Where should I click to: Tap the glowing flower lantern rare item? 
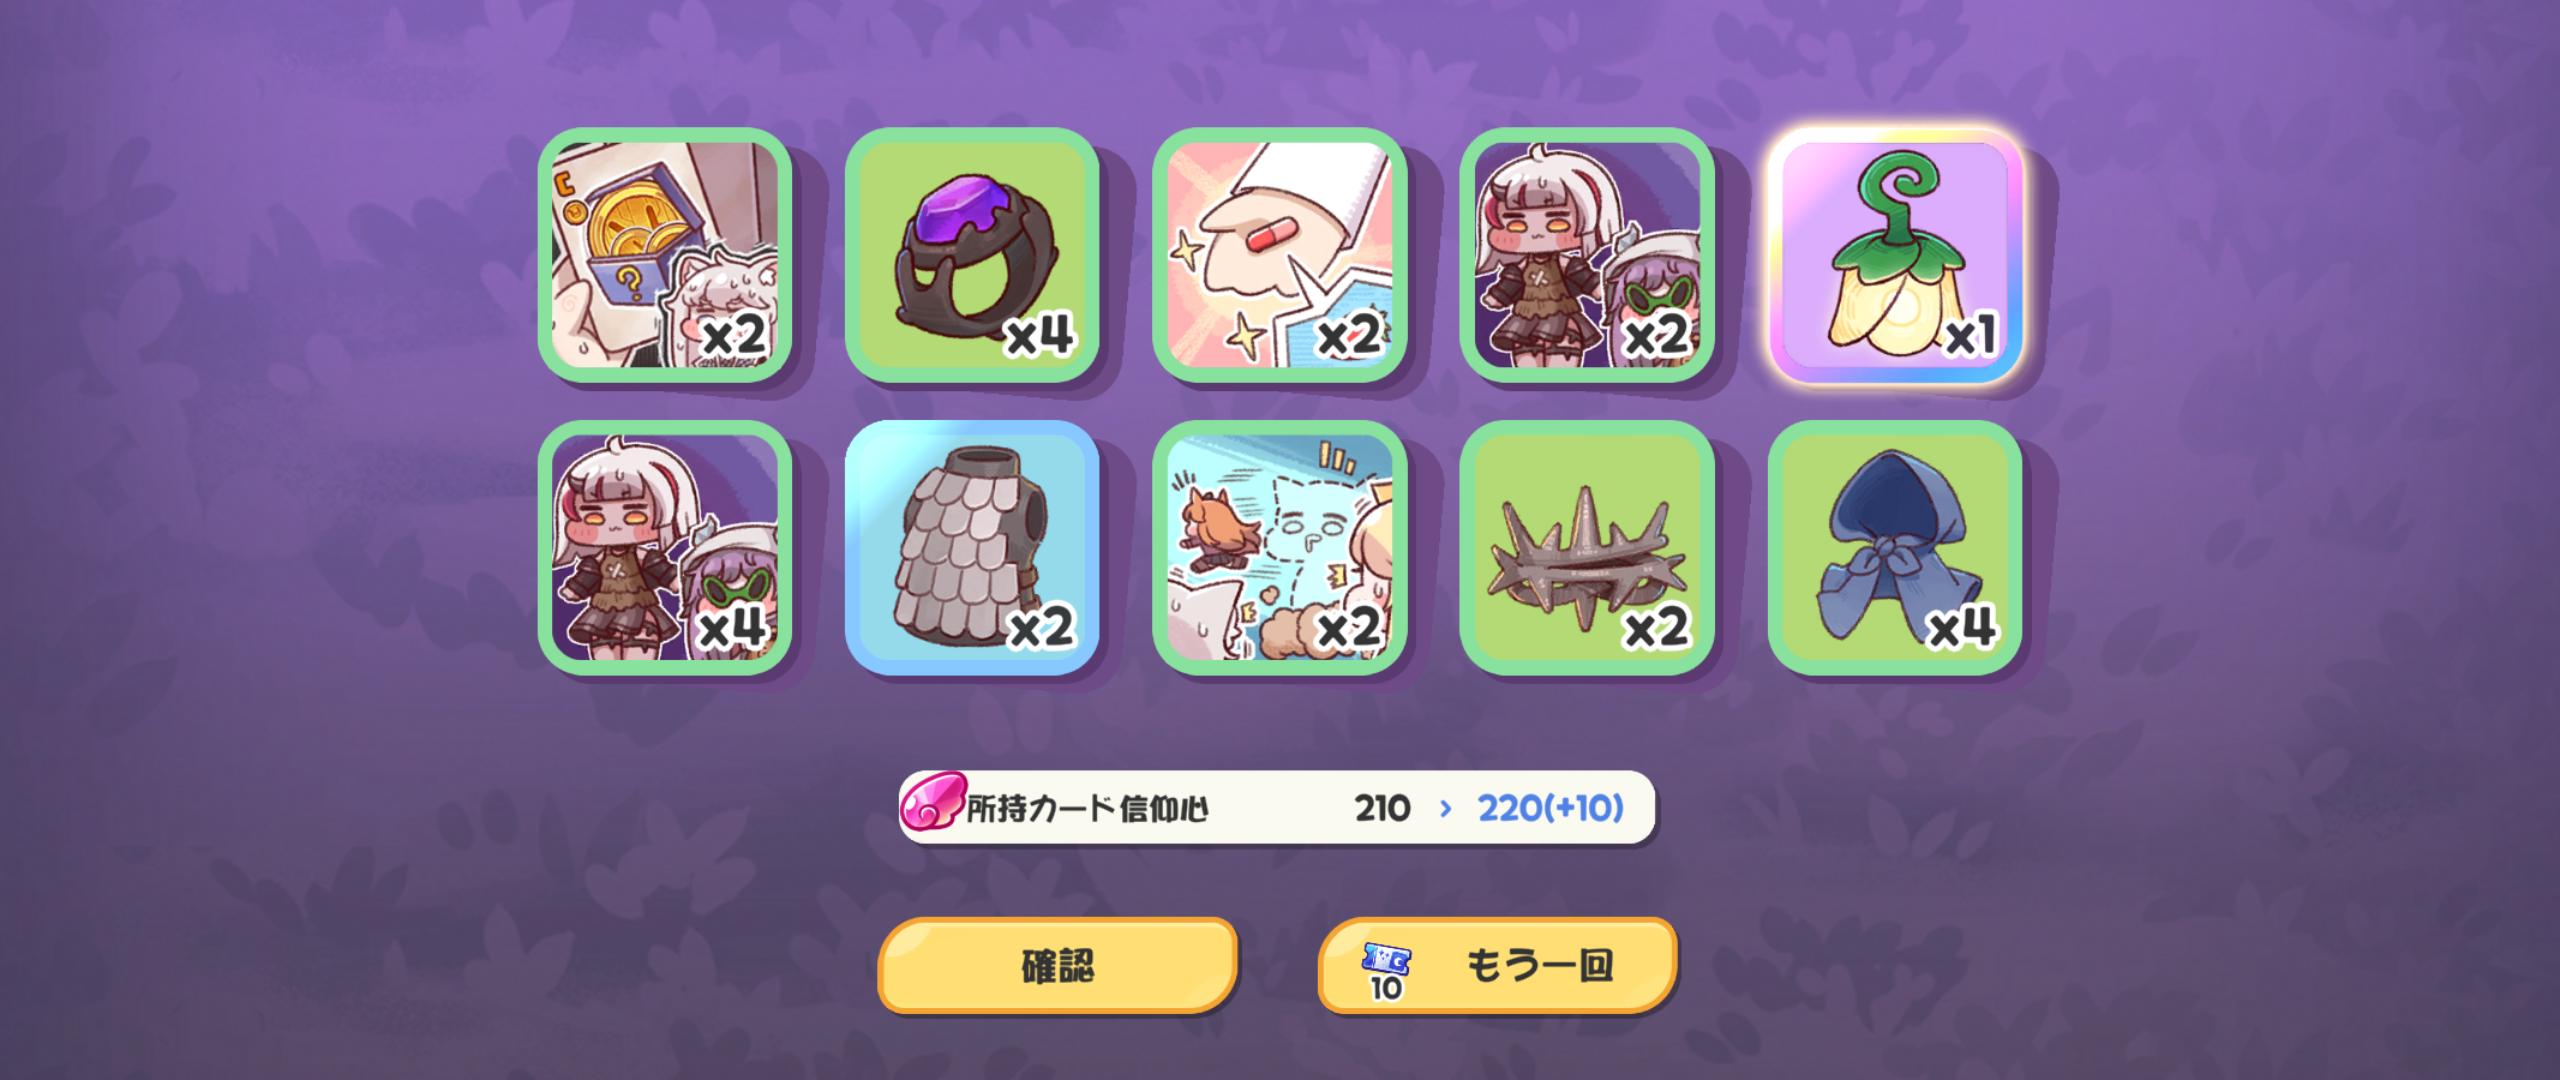[x=1895, y=255]
